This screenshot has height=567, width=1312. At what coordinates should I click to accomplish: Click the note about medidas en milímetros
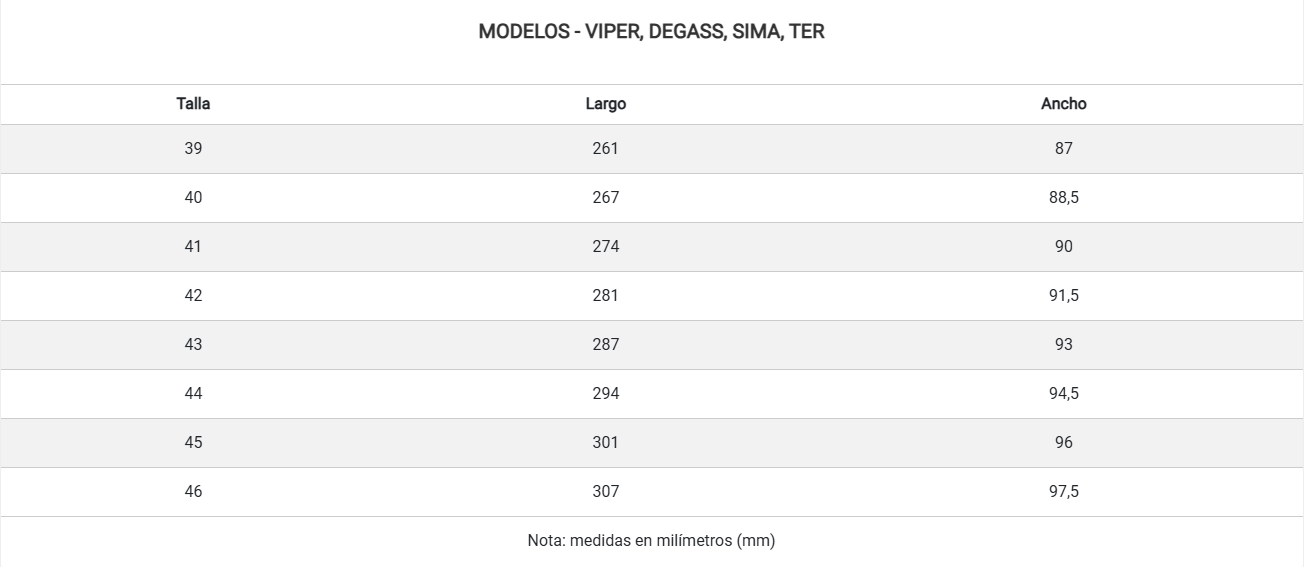pos(651,541)
